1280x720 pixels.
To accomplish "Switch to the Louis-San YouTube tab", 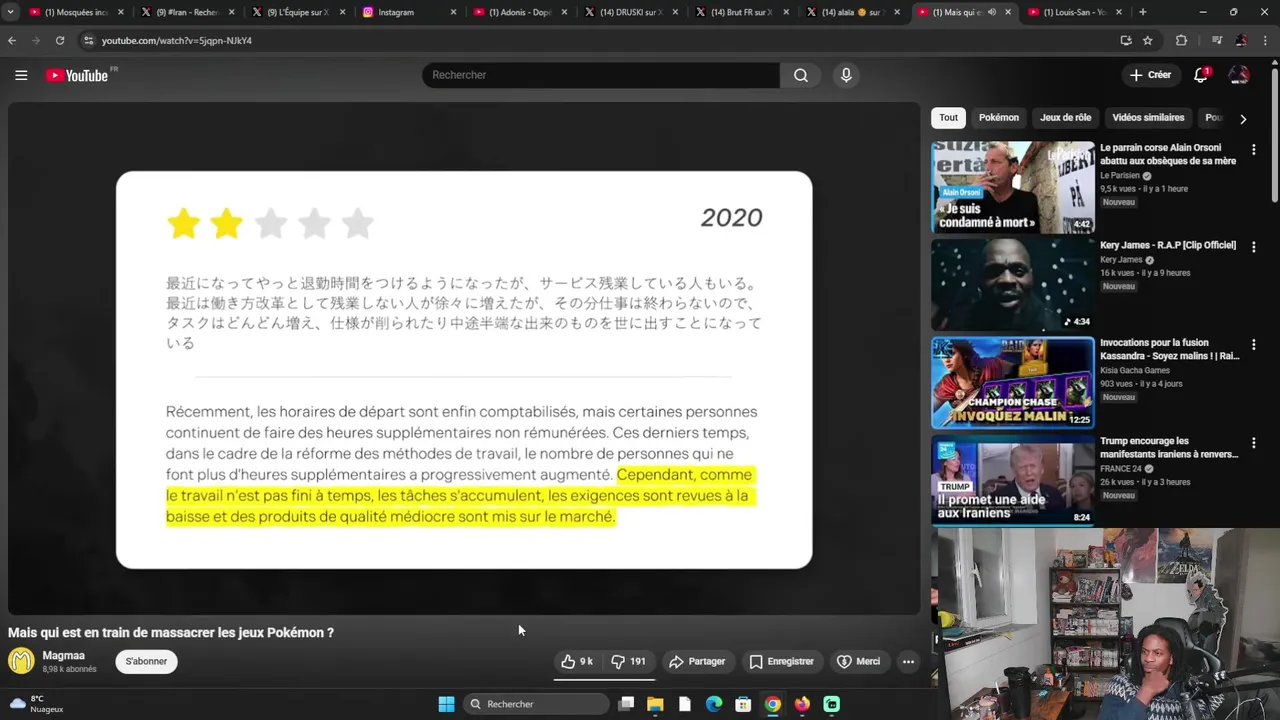I will [1075, 12].
